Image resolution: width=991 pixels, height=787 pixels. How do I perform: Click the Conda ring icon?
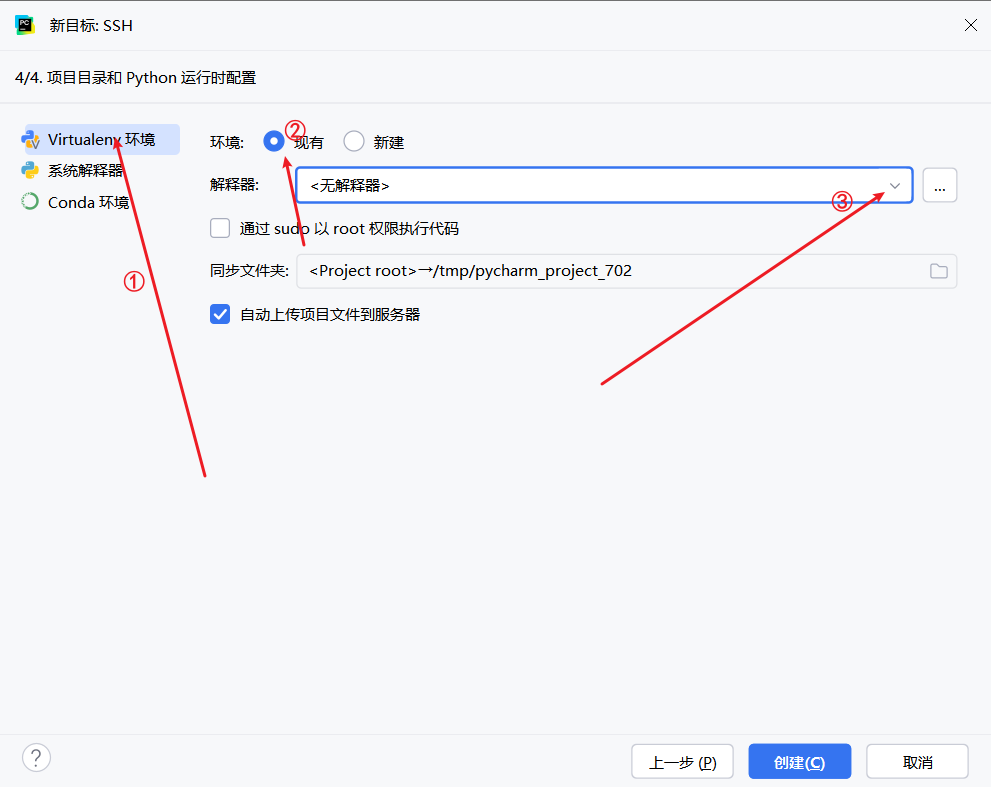[x=30, y=202]
